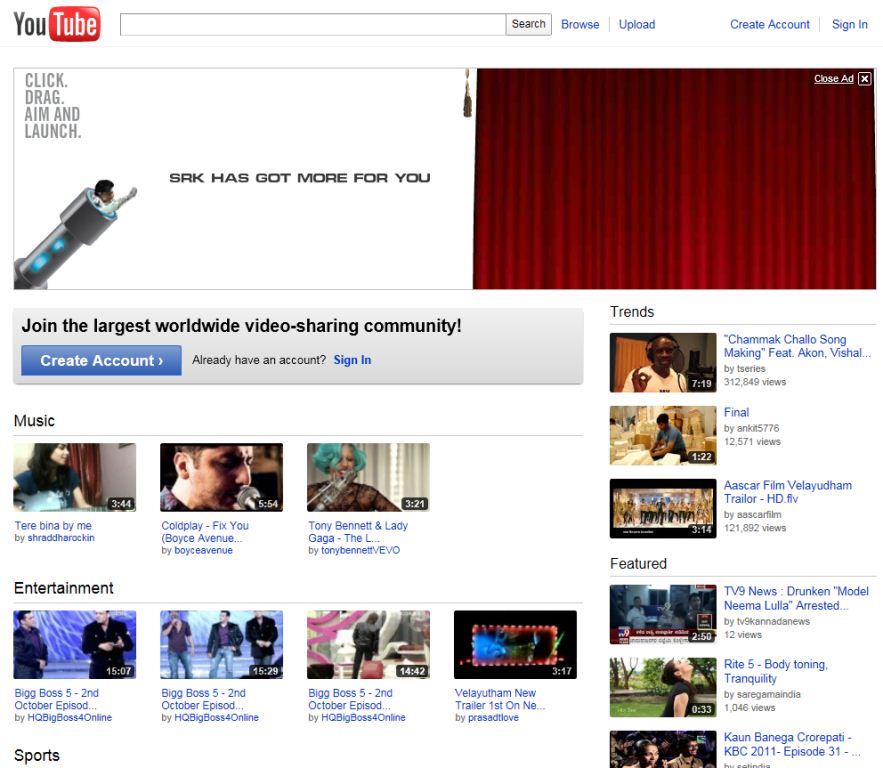Click the Sports section heading

tap(37, 755)
